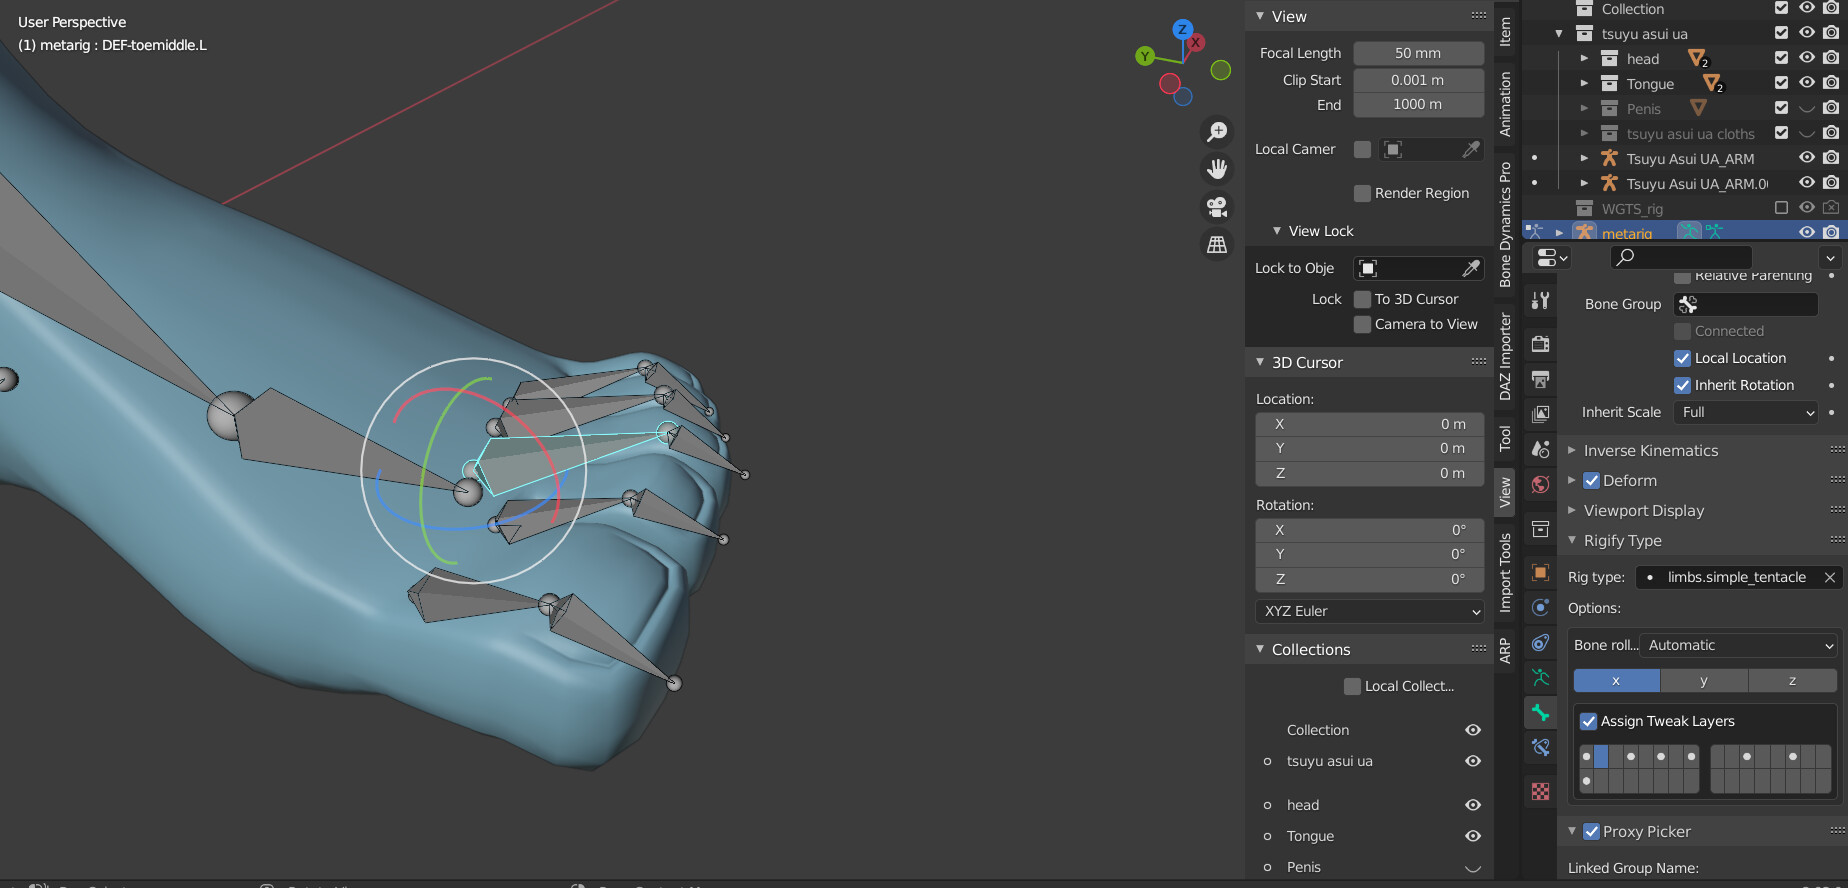1848x888 pixels.
Task: Click the eyedropper beside Lock to Object
Action: pos(1471,268)
